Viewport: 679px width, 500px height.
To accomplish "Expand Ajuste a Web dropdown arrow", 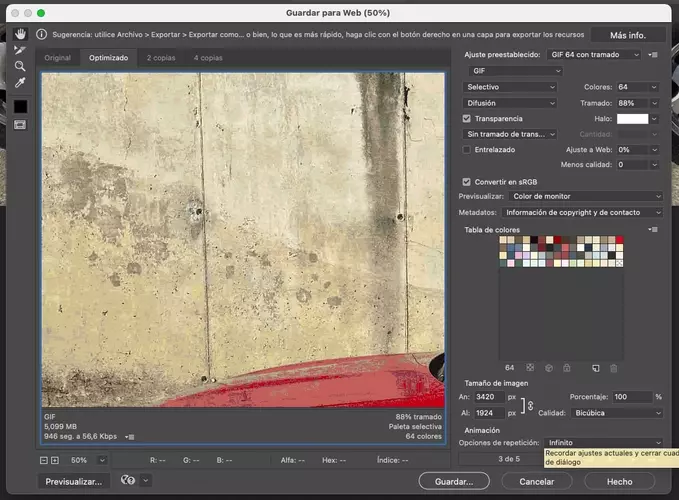I will pos(654,150).
